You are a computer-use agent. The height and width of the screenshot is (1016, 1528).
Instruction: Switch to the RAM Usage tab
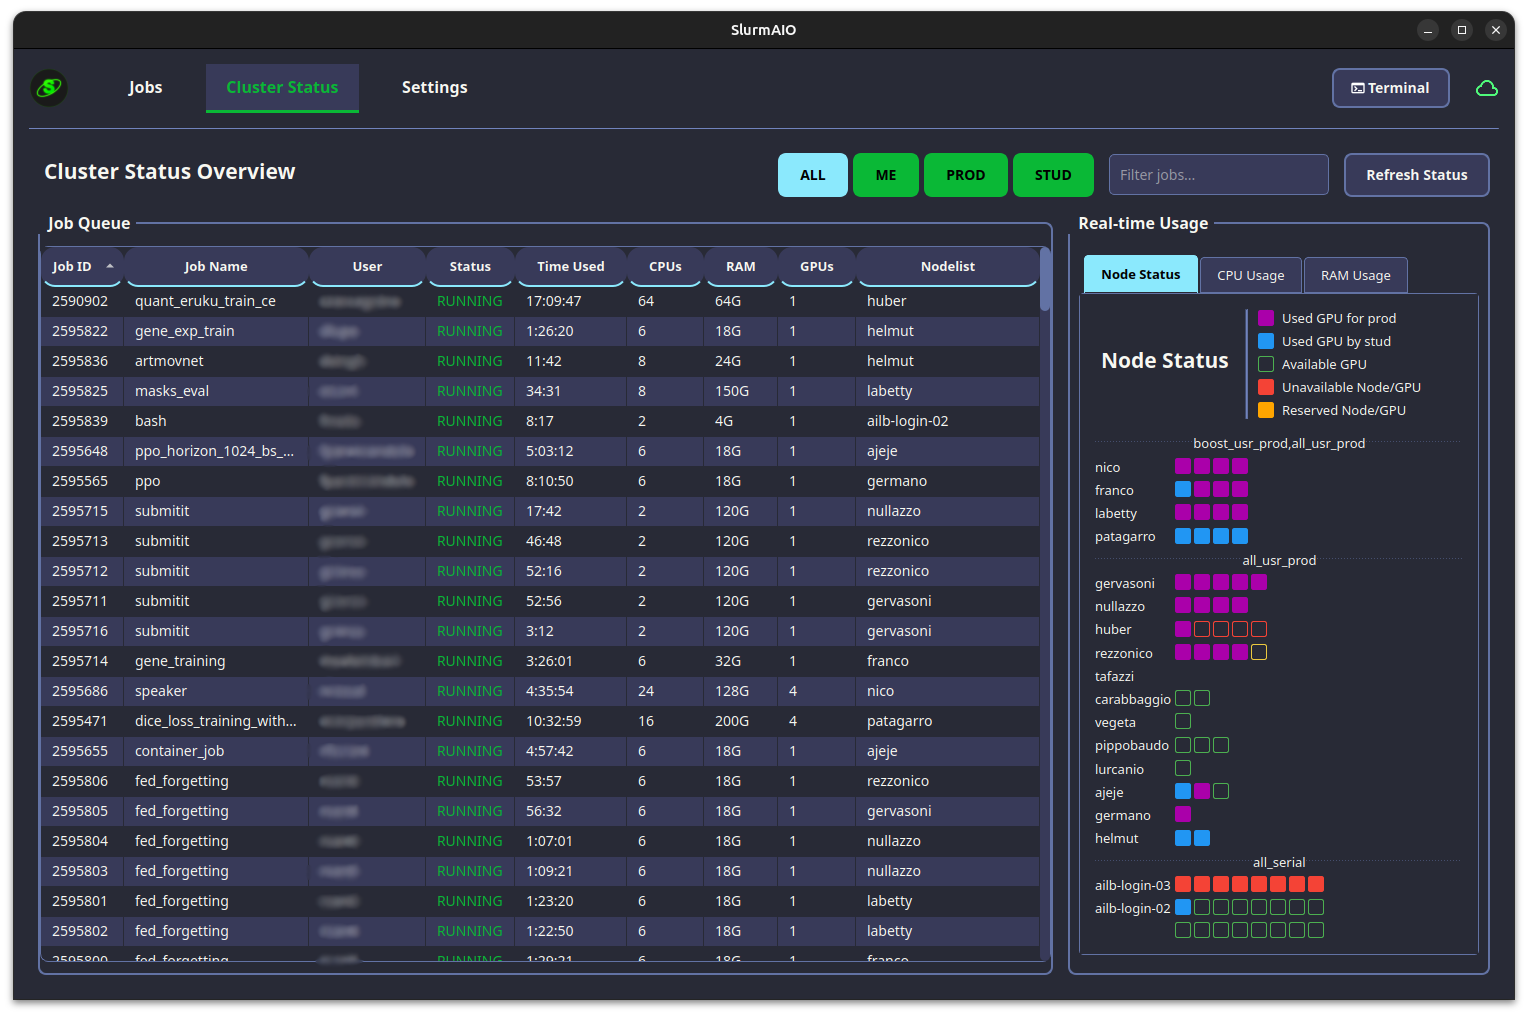(1355, 275)
